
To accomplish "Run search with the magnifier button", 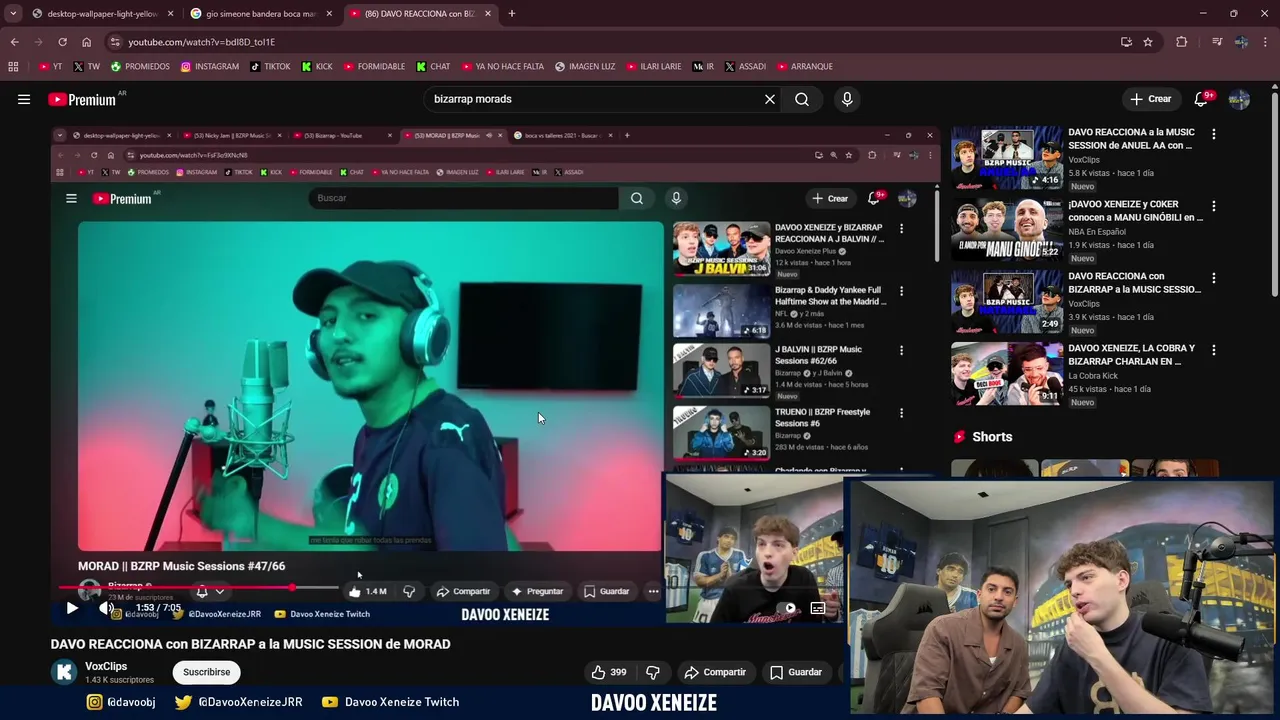I will (x=802, y=99).
